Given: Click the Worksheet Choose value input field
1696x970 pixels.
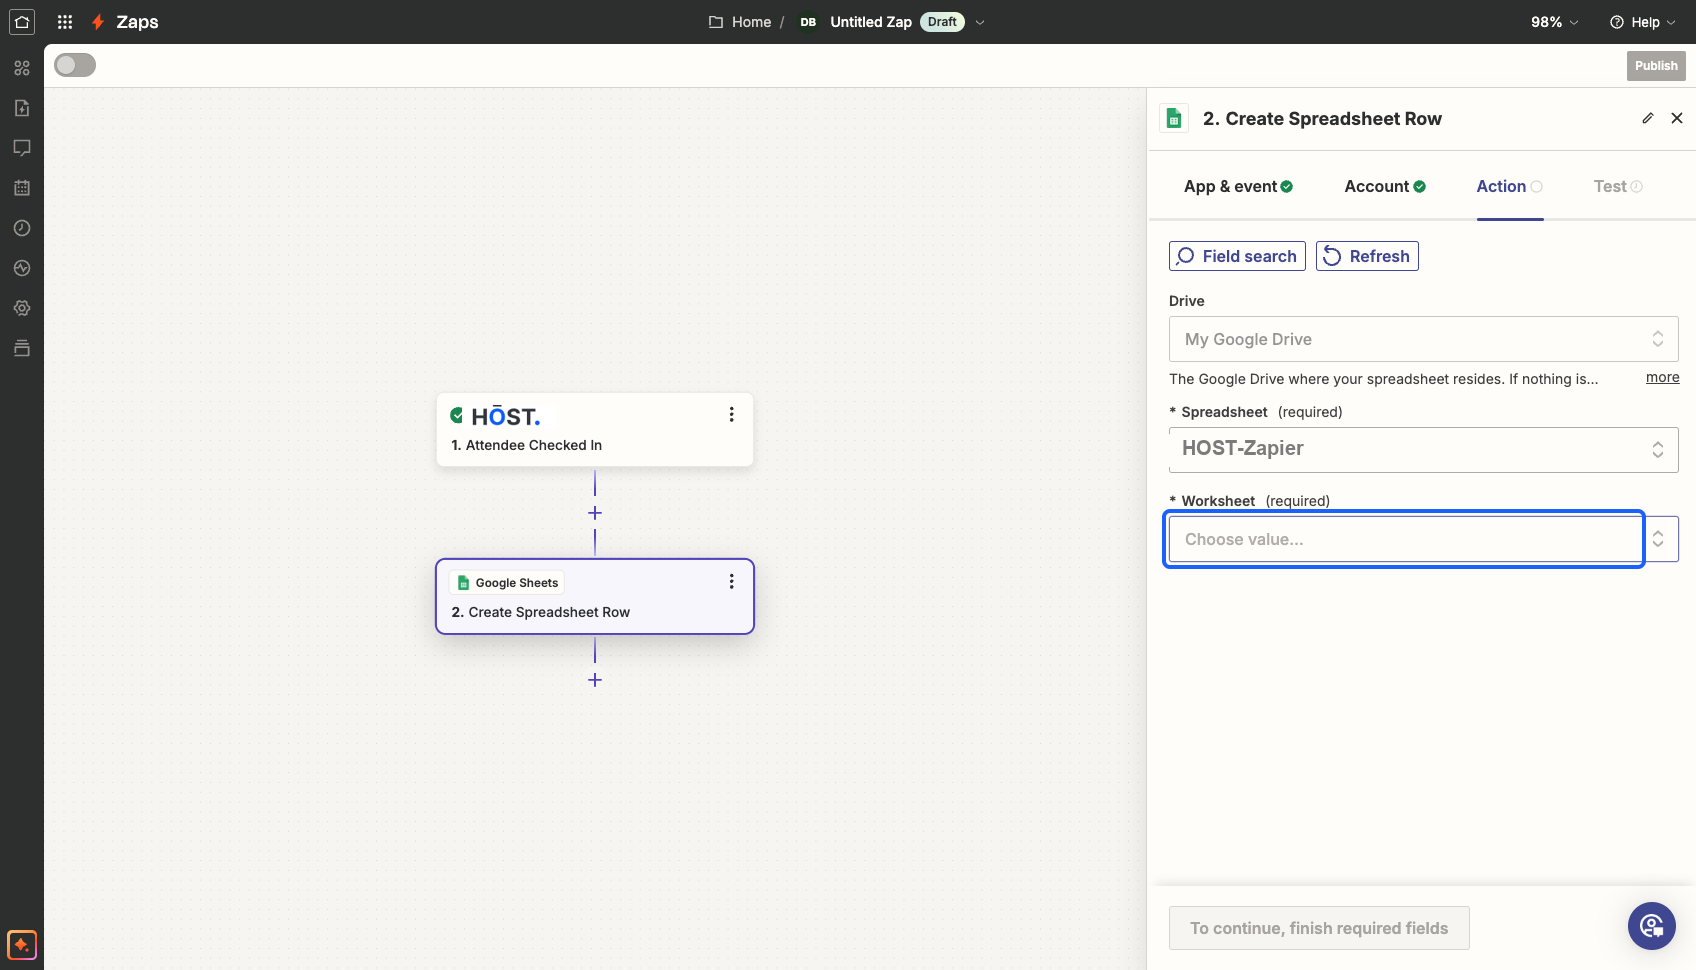Looking at the screenshot, I should [1404, 539].
